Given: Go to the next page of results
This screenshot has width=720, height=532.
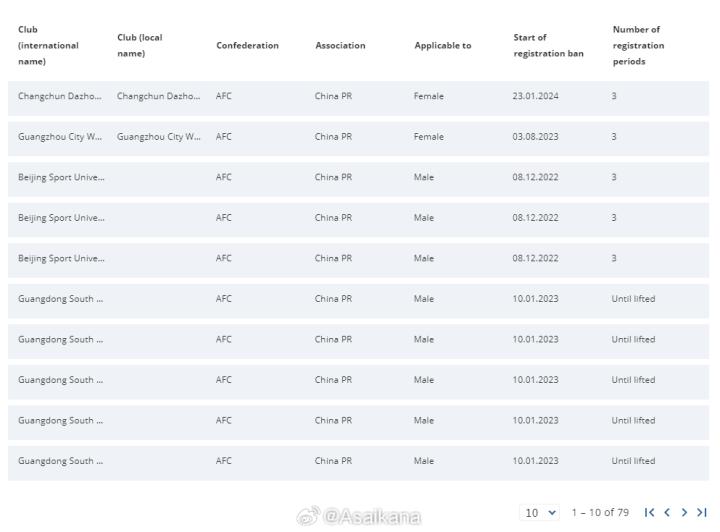Looking at the screenshot, I should point(684,513).
